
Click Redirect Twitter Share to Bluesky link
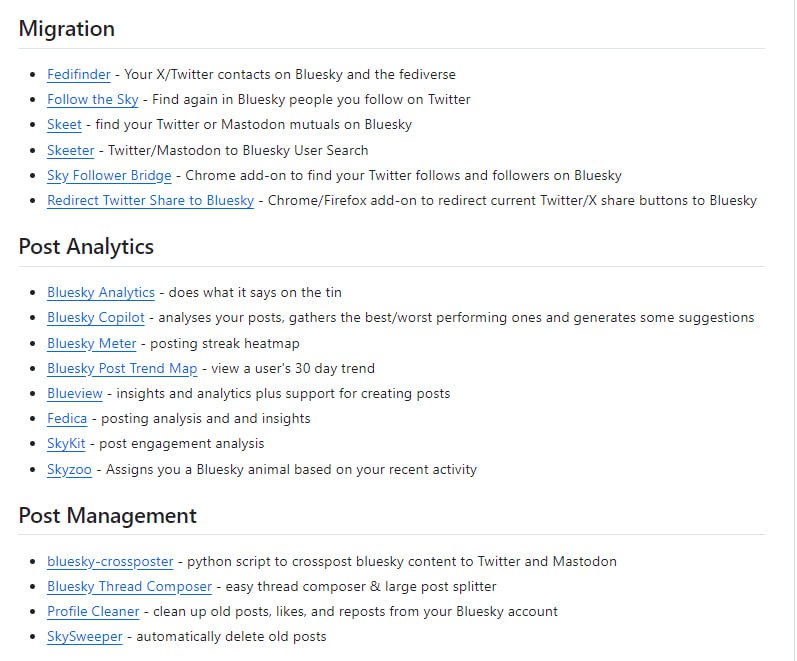(x=150, y=200)
